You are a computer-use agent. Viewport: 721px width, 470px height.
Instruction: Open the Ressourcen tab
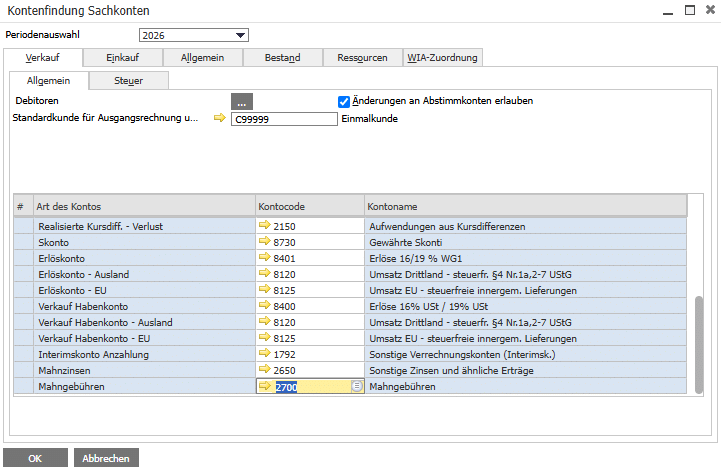(362, 57)
